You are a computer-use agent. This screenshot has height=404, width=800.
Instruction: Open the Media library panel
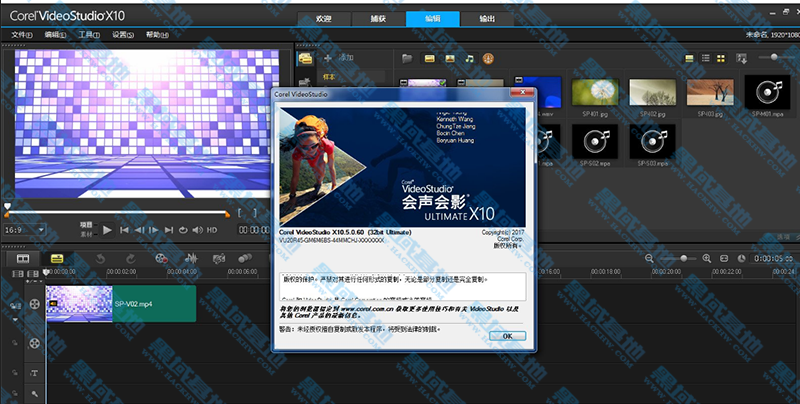[x=305, y=59]
